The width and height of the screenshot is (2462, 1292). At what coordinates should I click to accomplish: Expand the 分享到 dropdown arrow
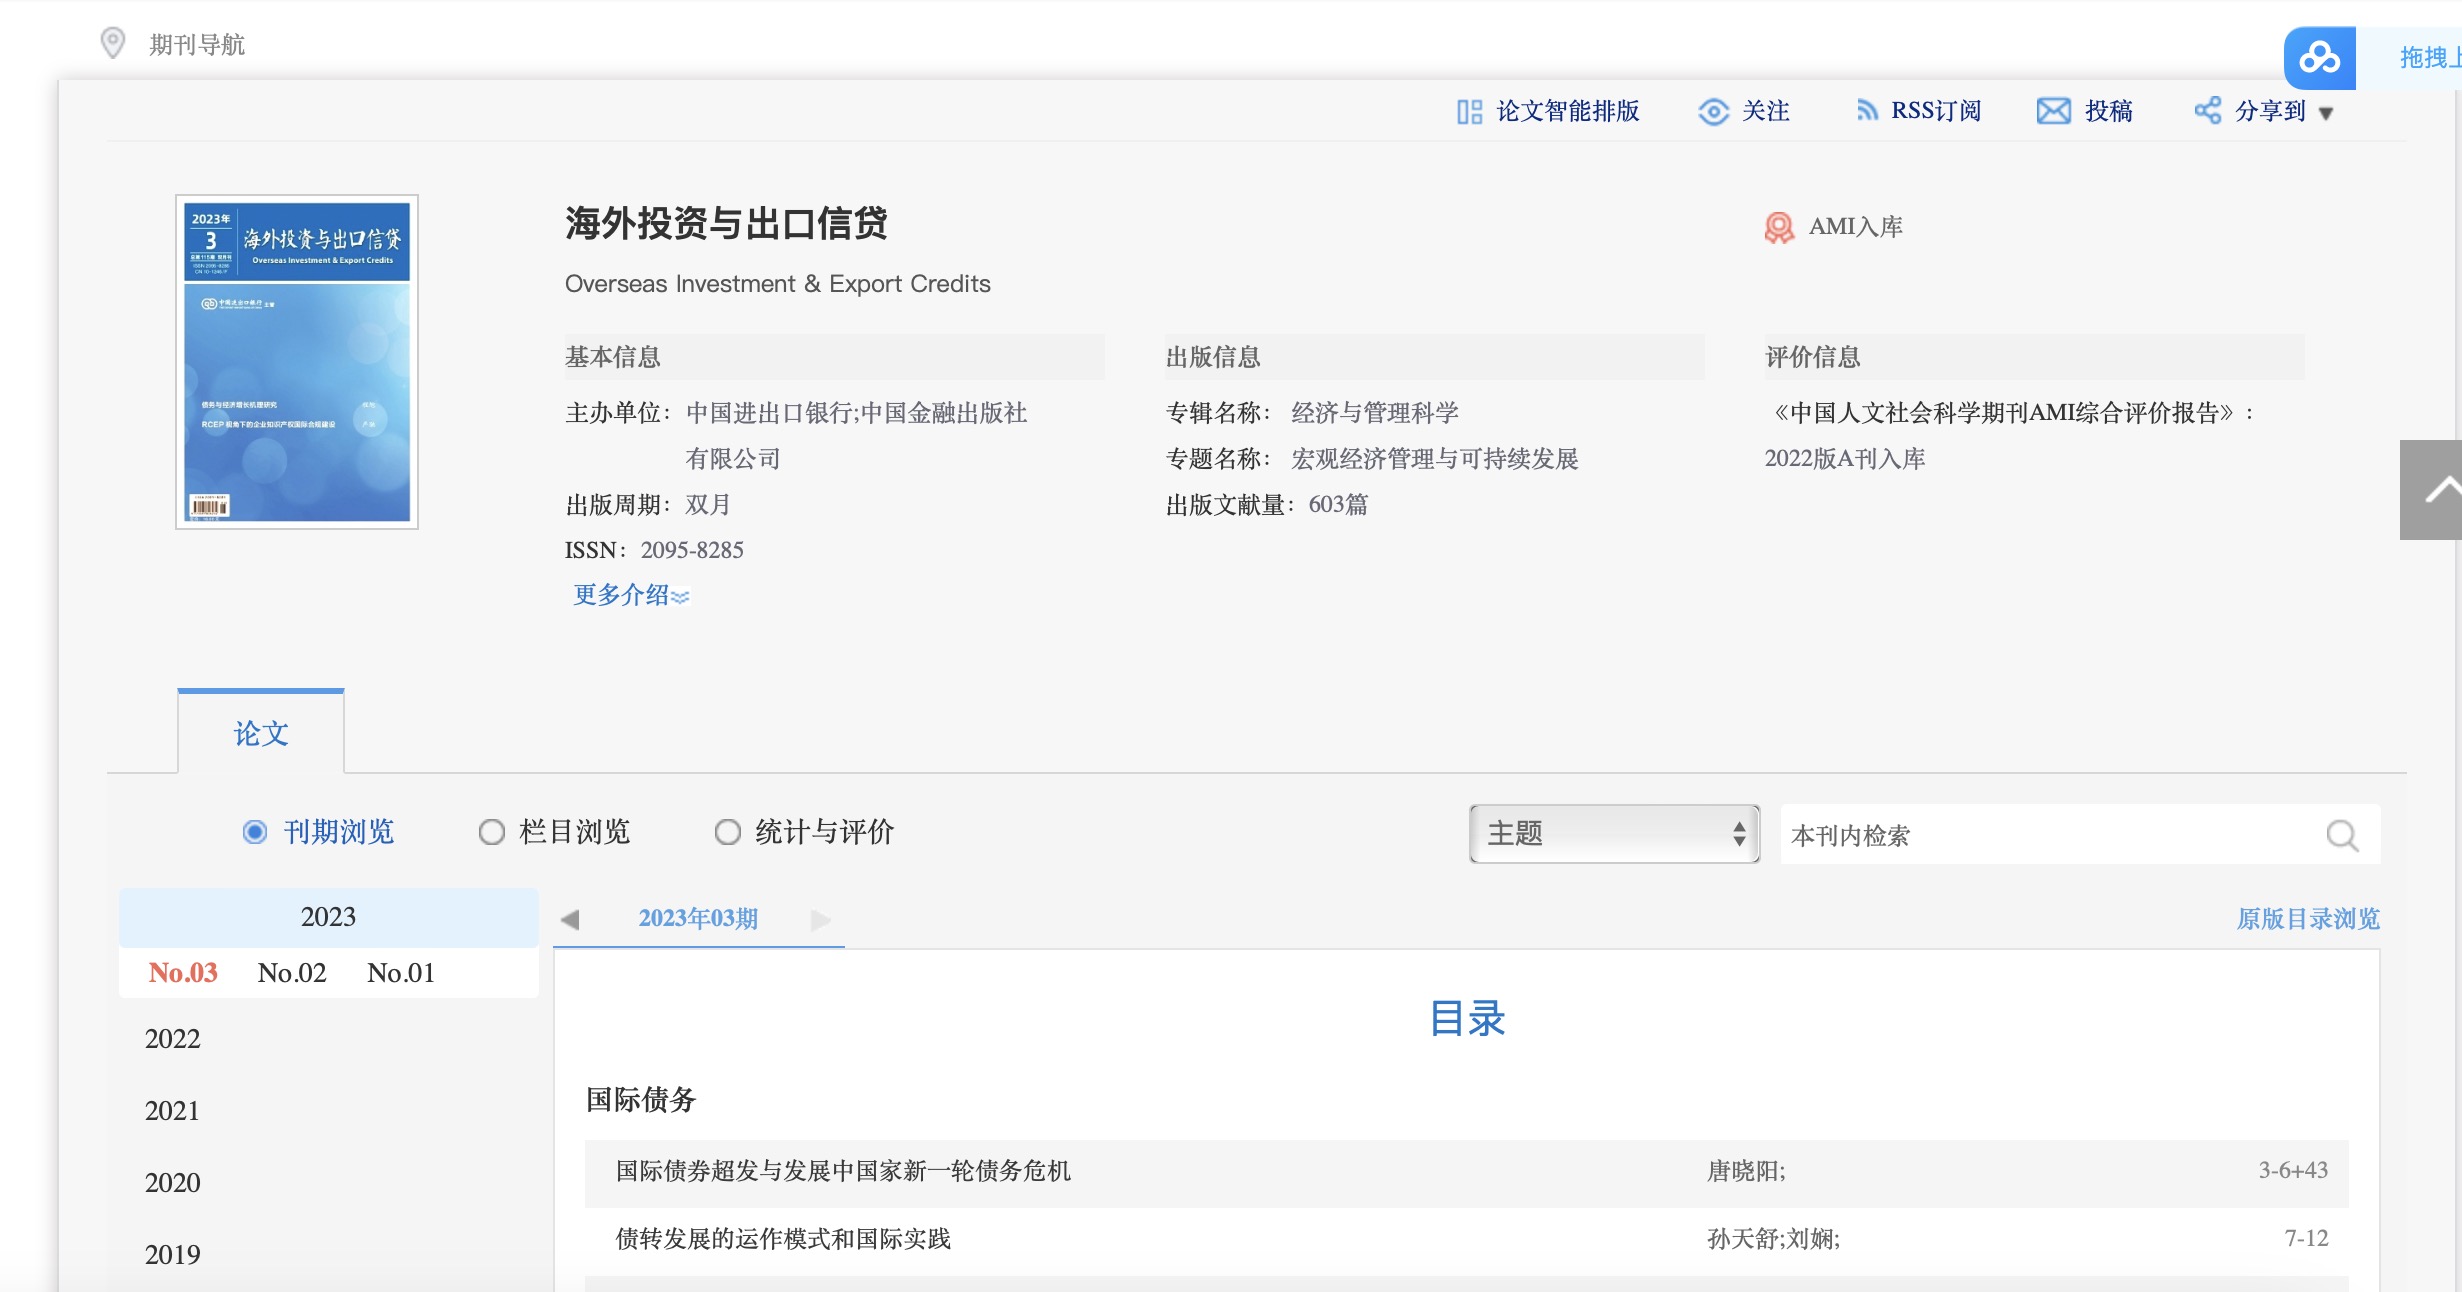click(2326, 113)
